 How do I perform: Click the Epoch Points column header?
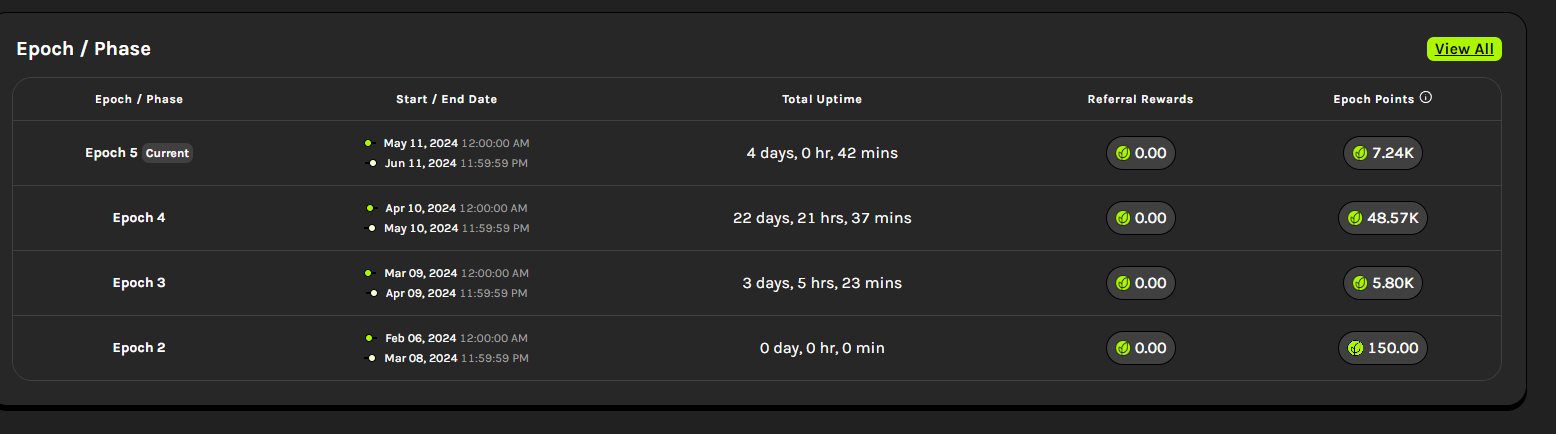(x=1374, y=99)
